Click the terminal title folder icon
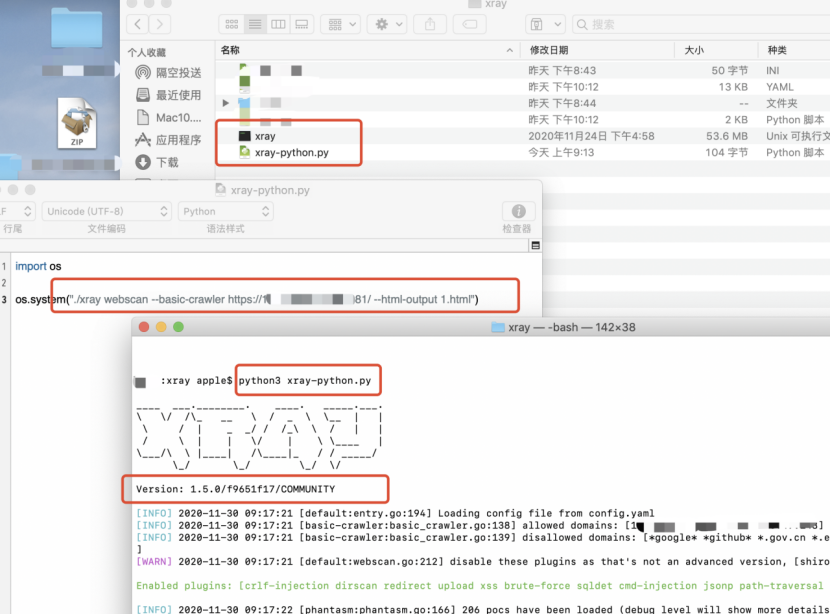The width and height of the screenshot is (832, 614). coord(498,327)
